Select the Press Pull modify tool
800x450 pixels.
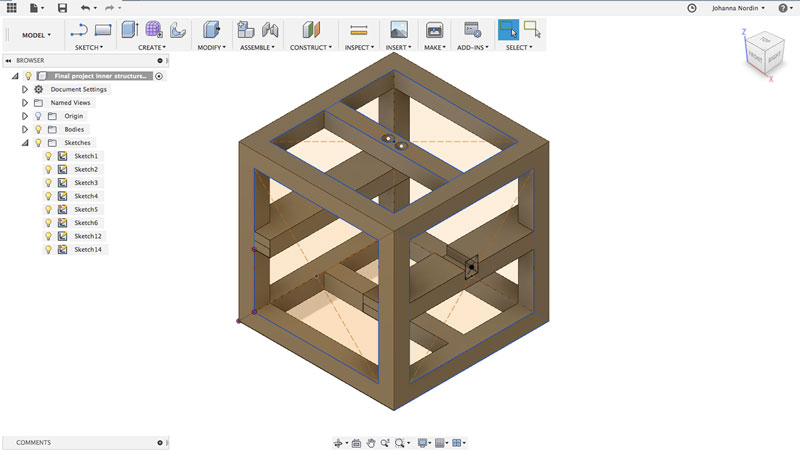(x=211, y=30)
